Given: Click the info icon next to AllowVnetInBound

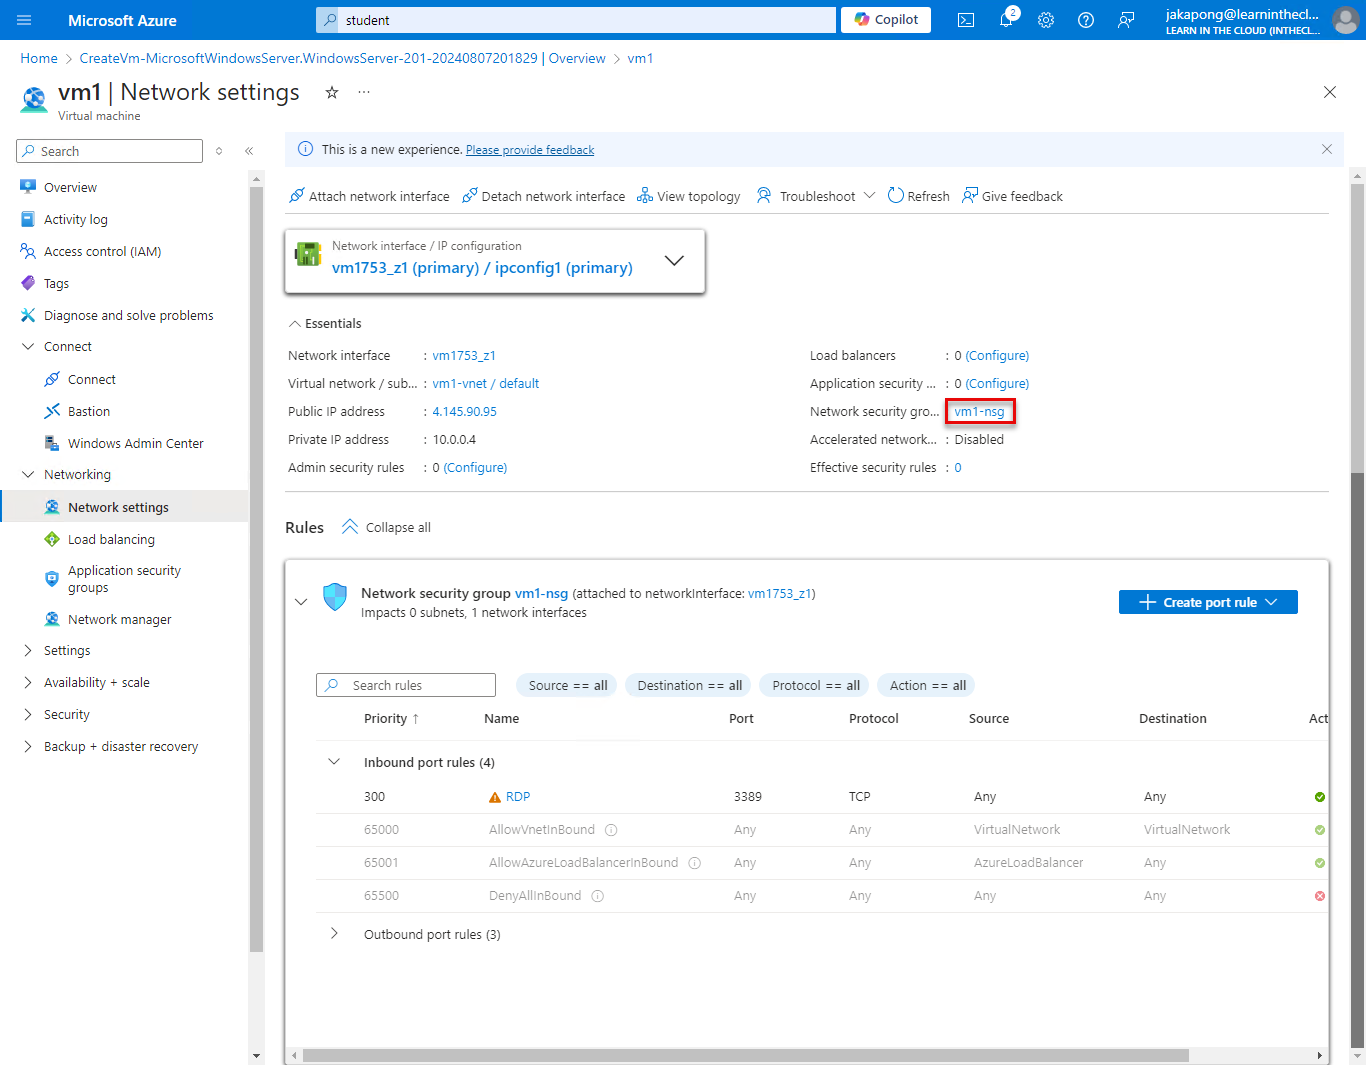Looking at the screenshot, I should [x=611, y=830].
